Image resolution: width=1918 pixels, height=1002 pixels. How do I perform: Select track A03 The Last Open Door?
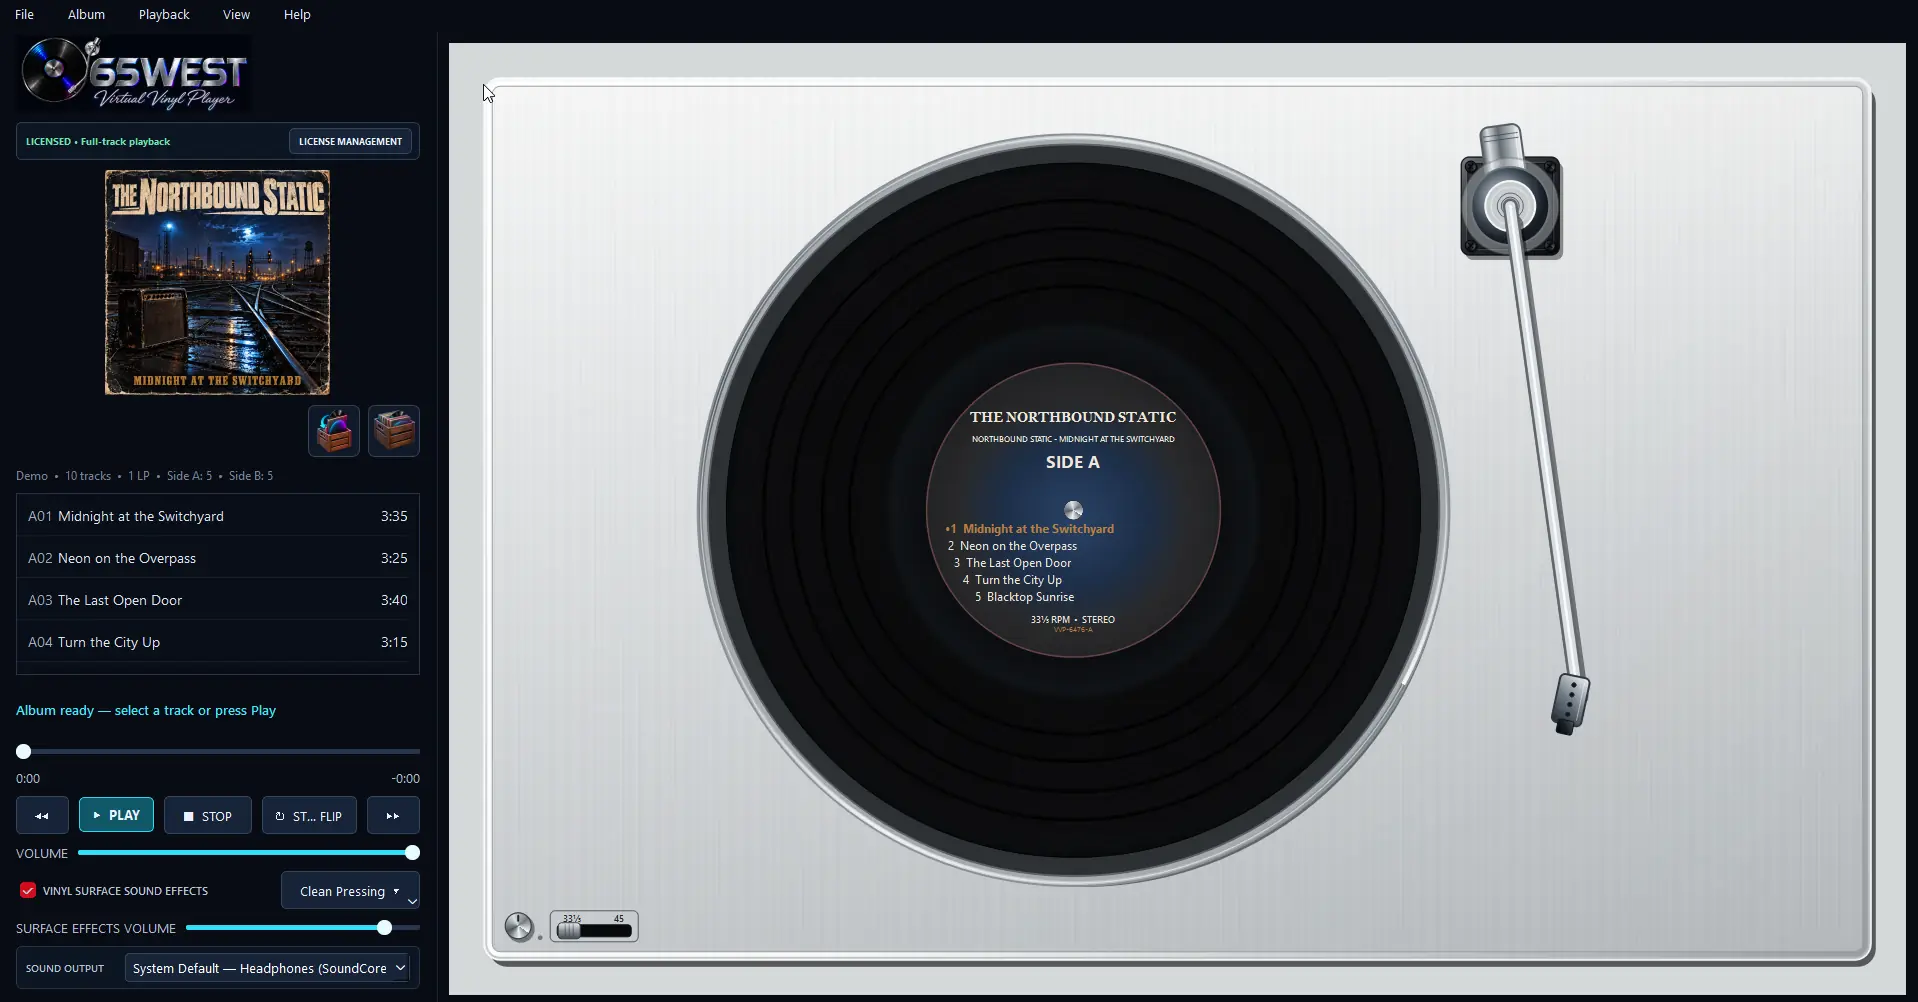coord(218,600)
